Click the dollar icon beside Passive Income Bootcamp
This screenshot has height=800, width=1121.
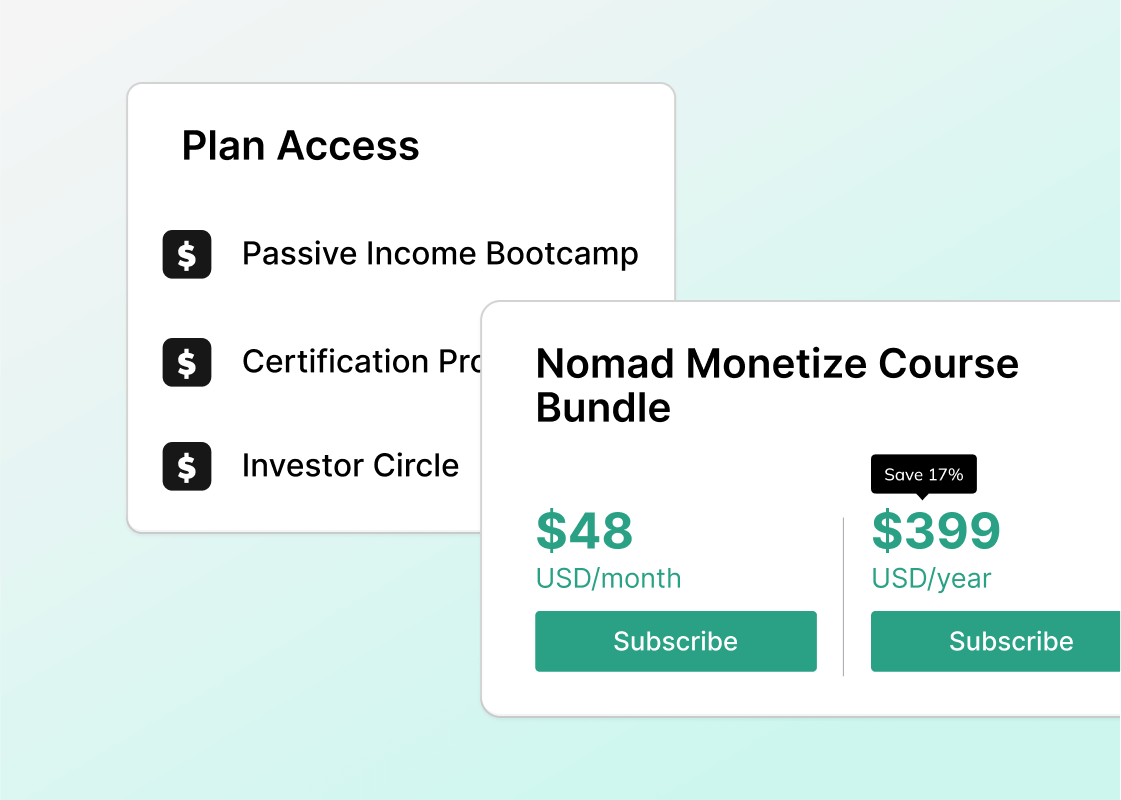pos(187,254)
